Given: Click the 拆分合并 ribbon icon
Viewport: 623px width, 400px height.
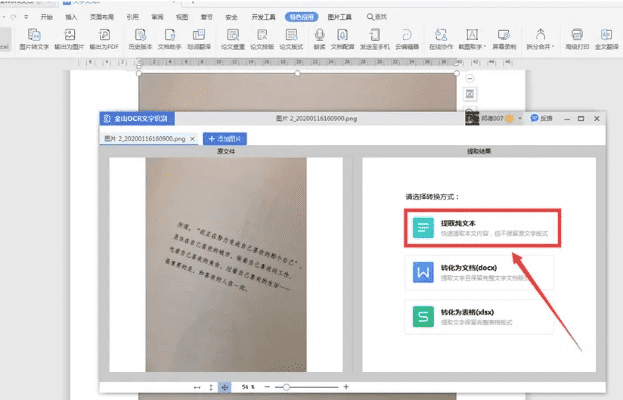Looking at the screenshot, I should [540, 39].
